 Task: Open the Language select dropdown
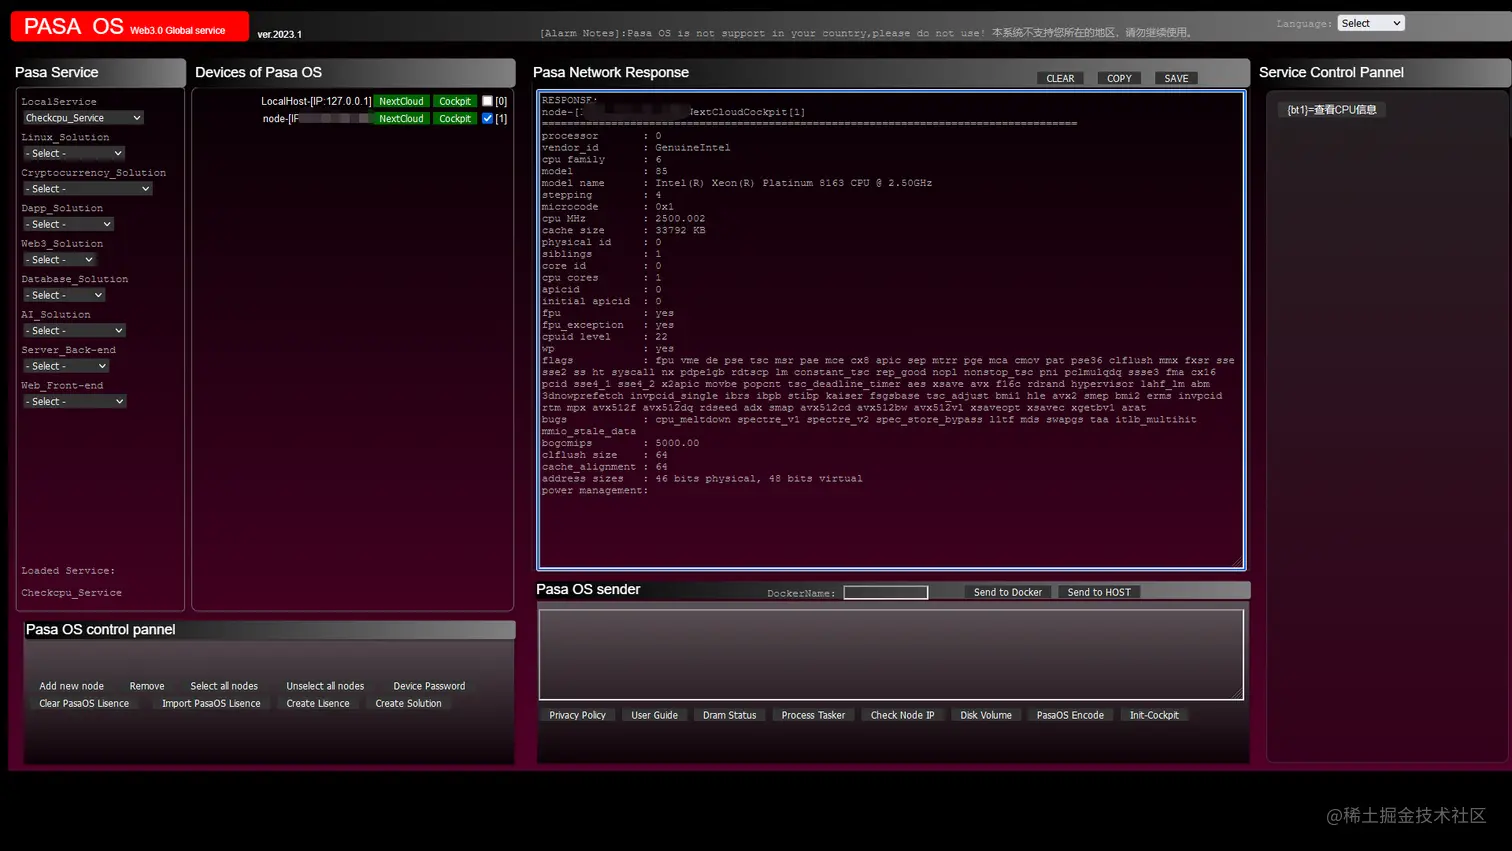[x=1370, y=23]
